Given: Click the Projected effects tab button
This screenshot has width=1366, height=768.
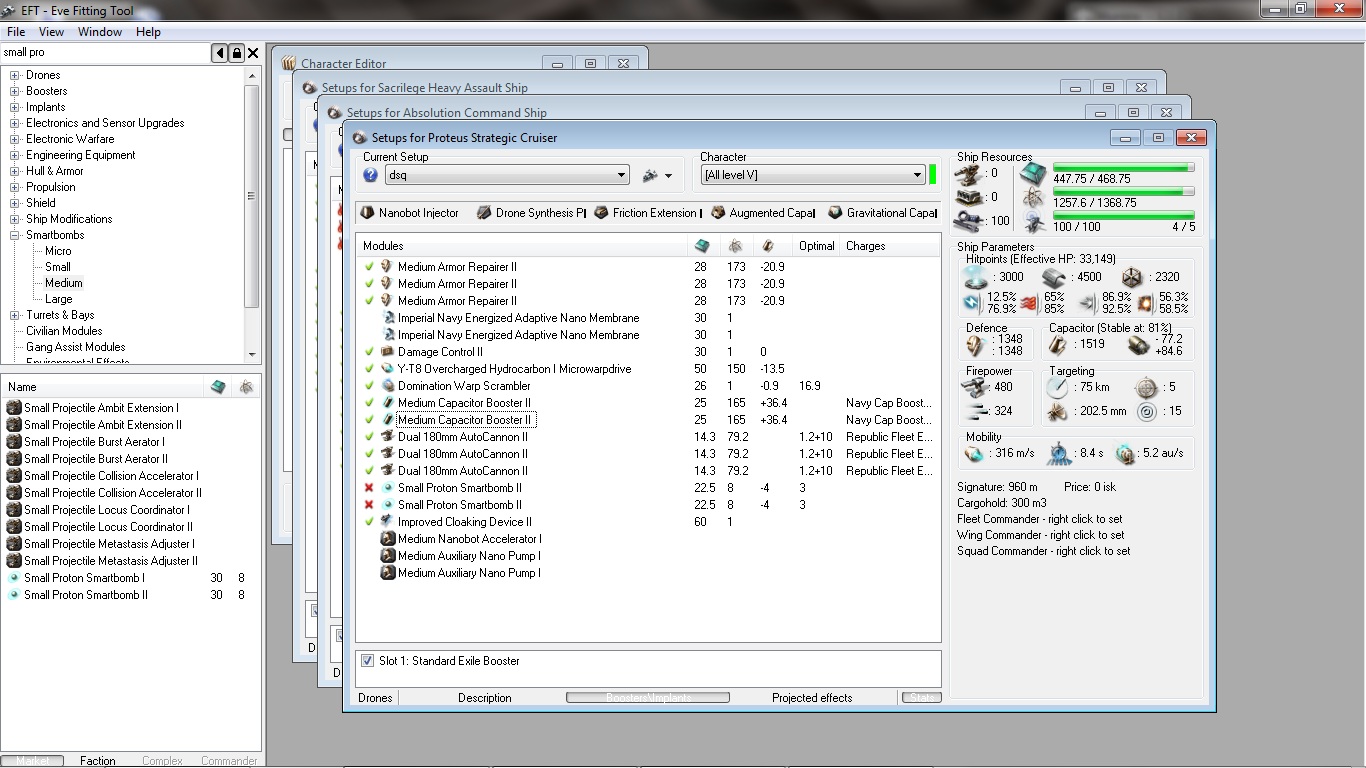Looking at the screenshot, I should 812,698.
